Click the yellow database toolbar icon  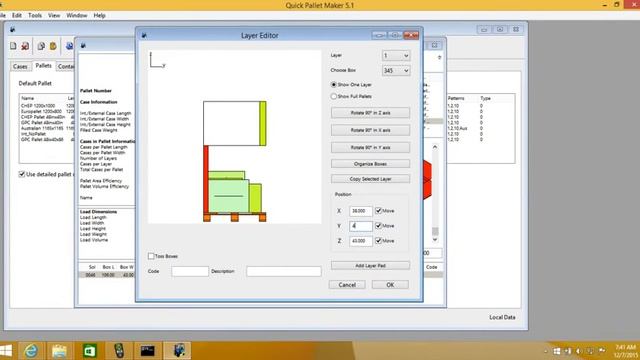pyautogui.click(x=53, y=46)
